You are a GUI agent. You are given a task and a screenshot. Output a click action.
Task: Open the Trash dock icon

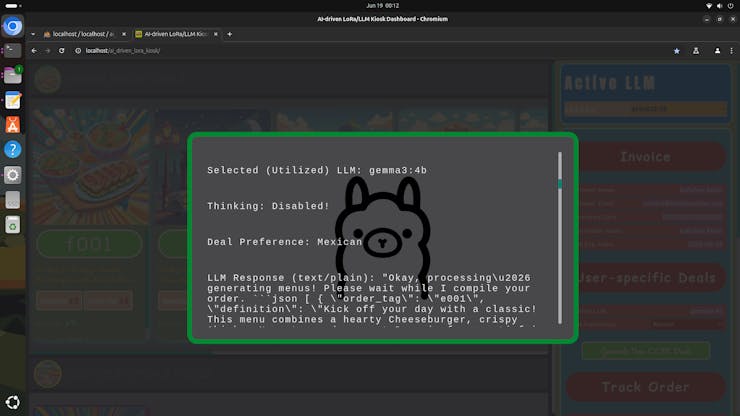pyautogui.click(x=13, y=225)
